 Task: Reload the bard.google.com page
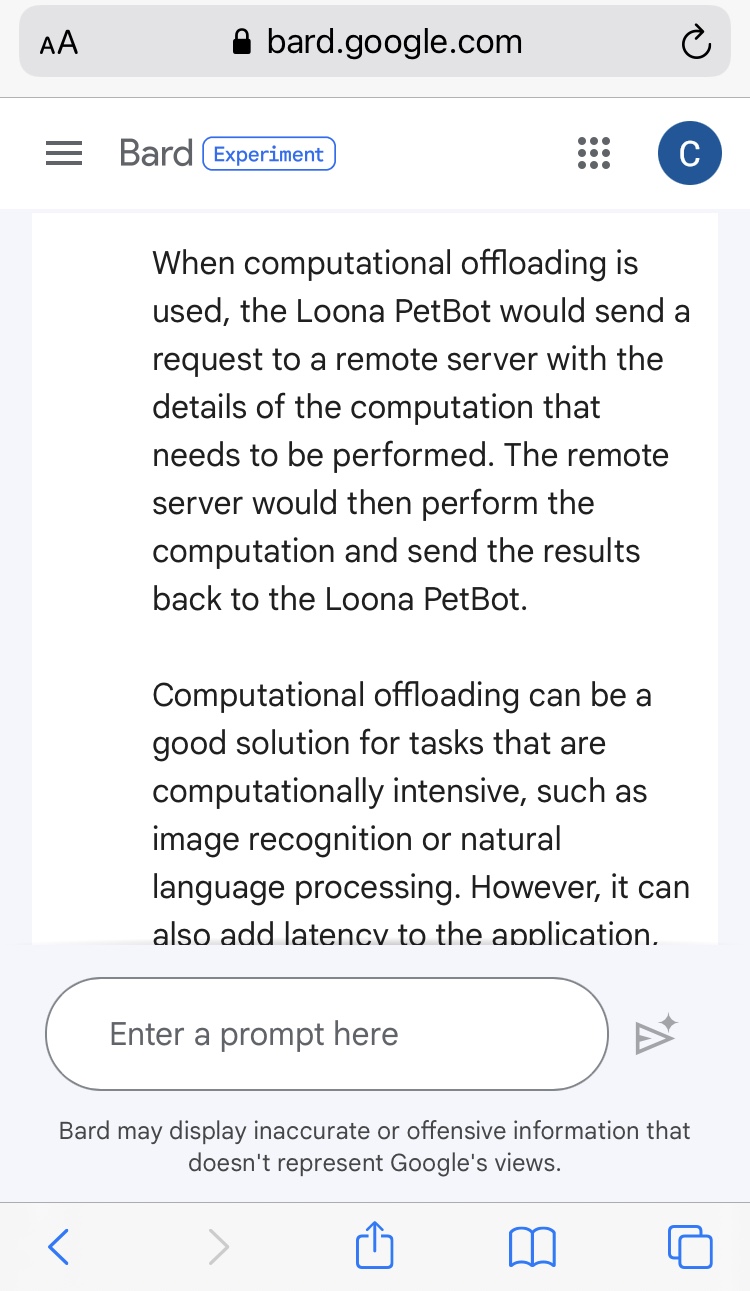[694, 43]
